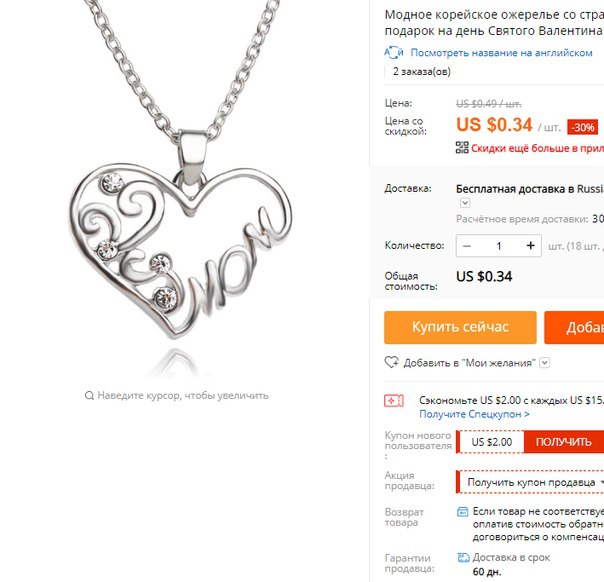Expand the shipping options dropdown arrow
604x582 pixels.
coord(465,203)
